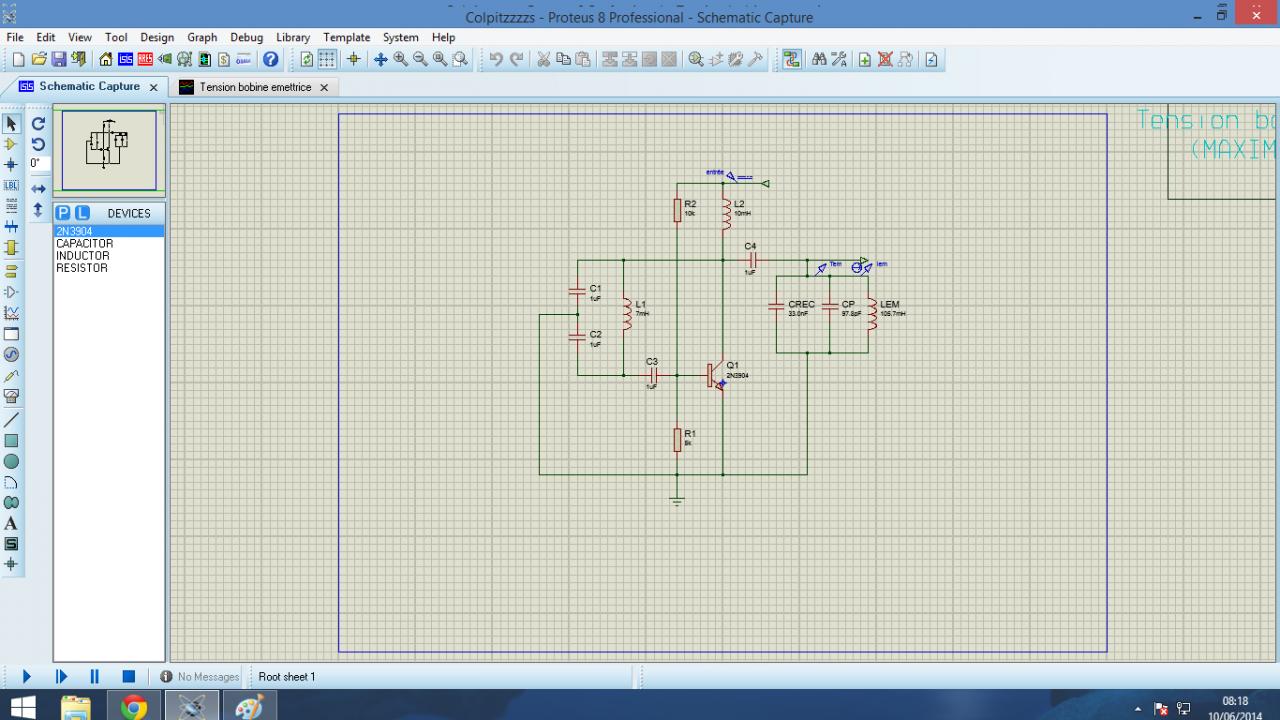The image size is (1280, 720).
Task: Click the rotation angle input field
Action: click(x=38, y=164)
